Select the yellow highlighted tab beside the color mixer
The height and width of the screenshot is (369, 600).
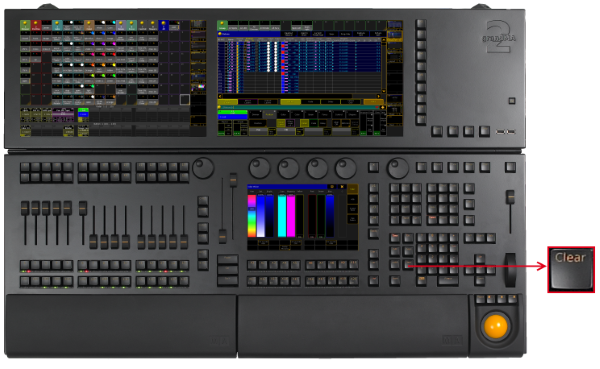352,189
